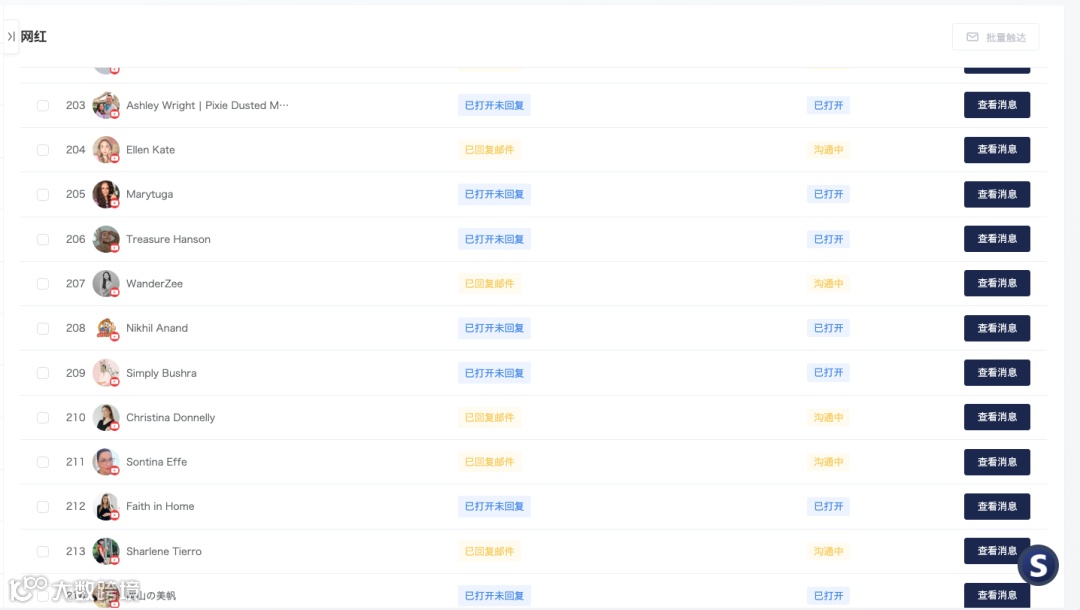Click the name Faith in Home
Image resolution: width=1080 pixels, height=610 pixels.
click(160, 506)
